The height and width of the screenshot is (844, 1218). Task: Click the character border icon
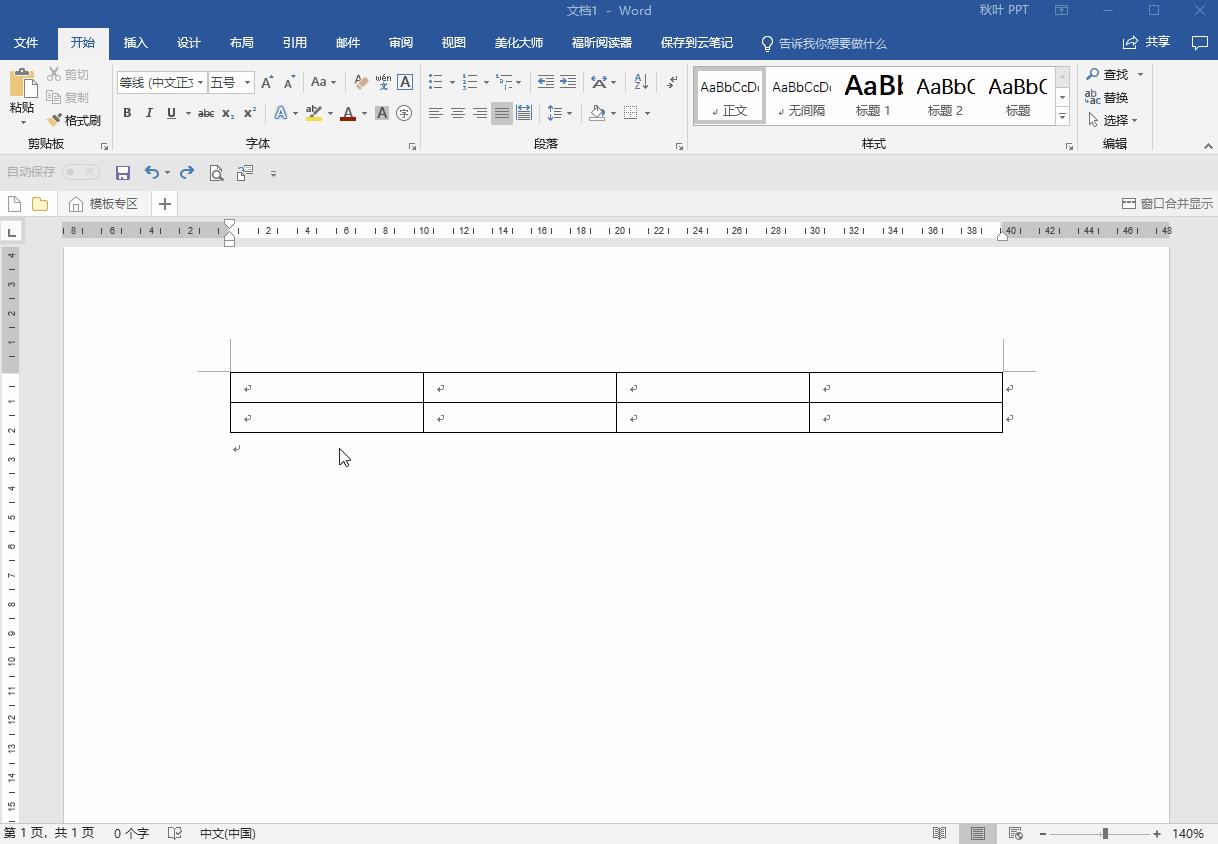[x=405, y=82]
